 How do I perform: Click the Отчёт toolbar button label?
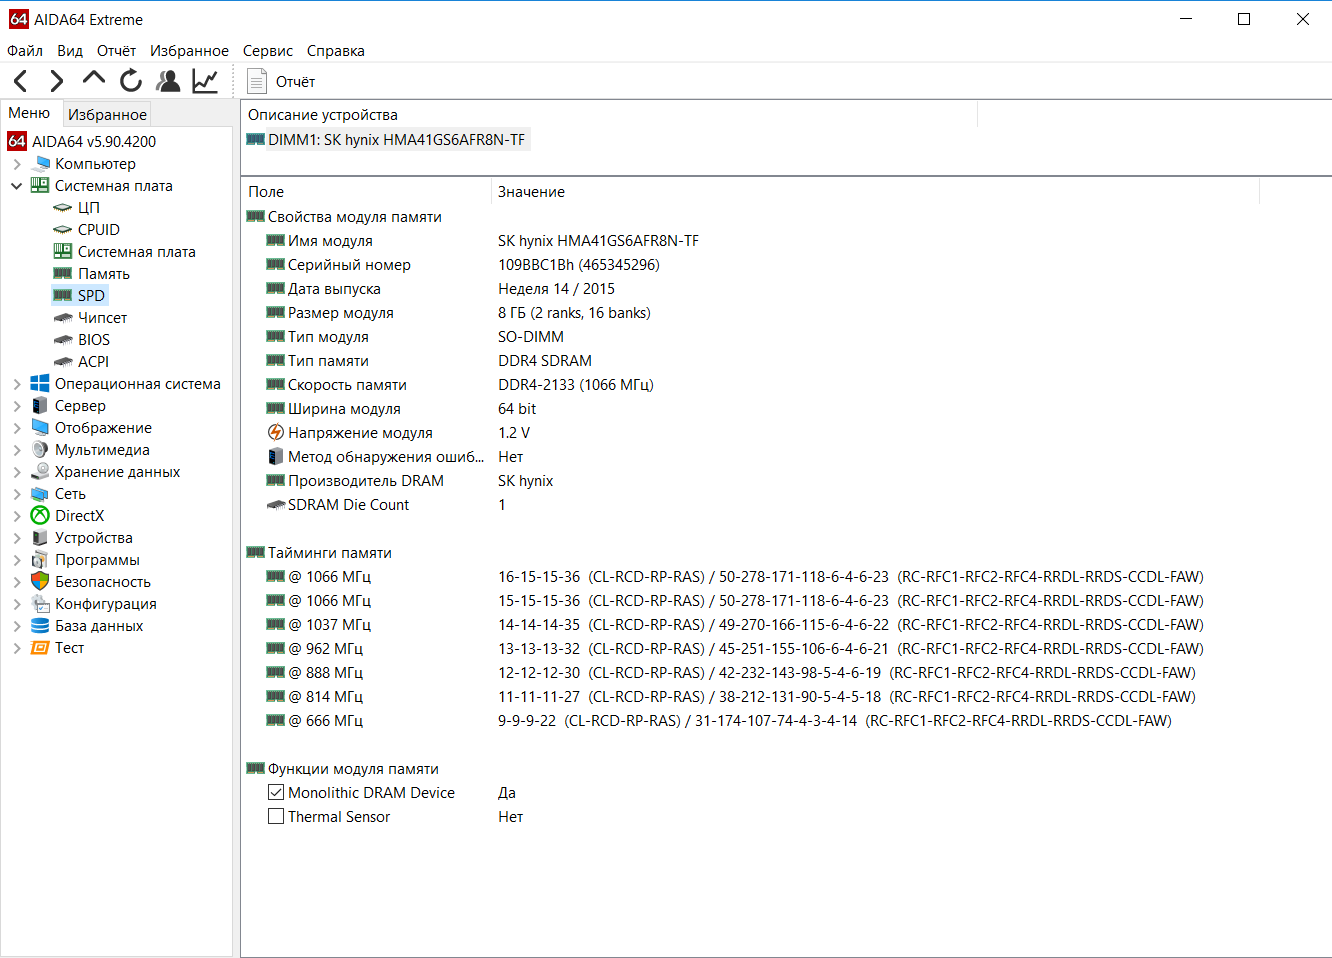(x=295, y=82)
